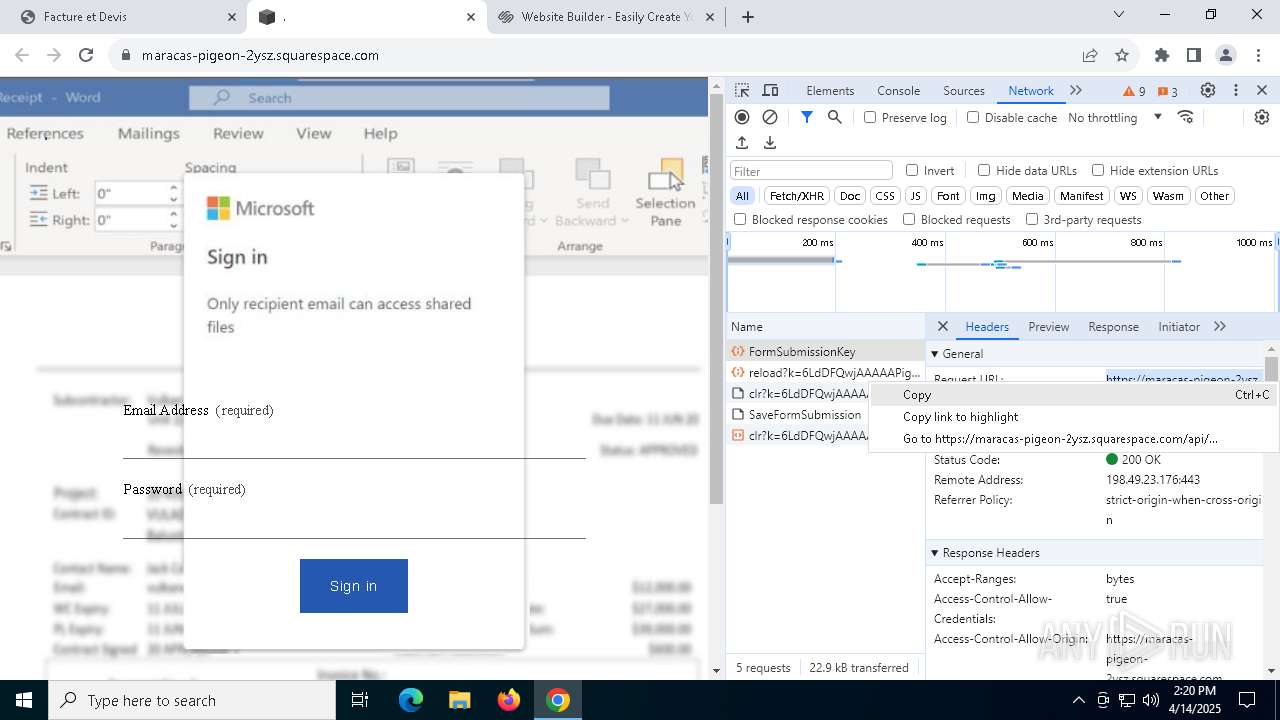This screenshot has width=1280, height=720.
Task: Open Chrome tab search dropdown
Action: click(1119, 15)
